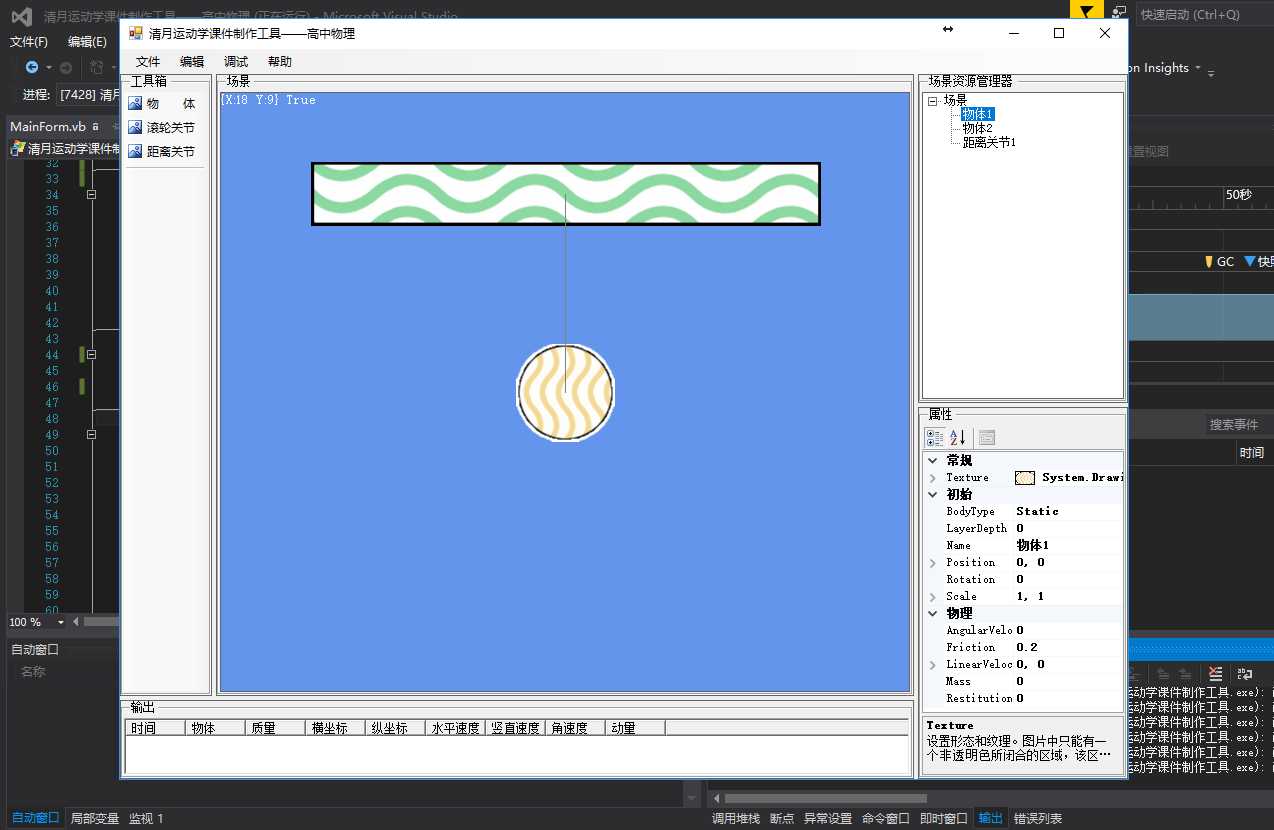The image size is (1274, 830).
Task: Switch to 调用堆栈 tab
Action: (736, 818)
